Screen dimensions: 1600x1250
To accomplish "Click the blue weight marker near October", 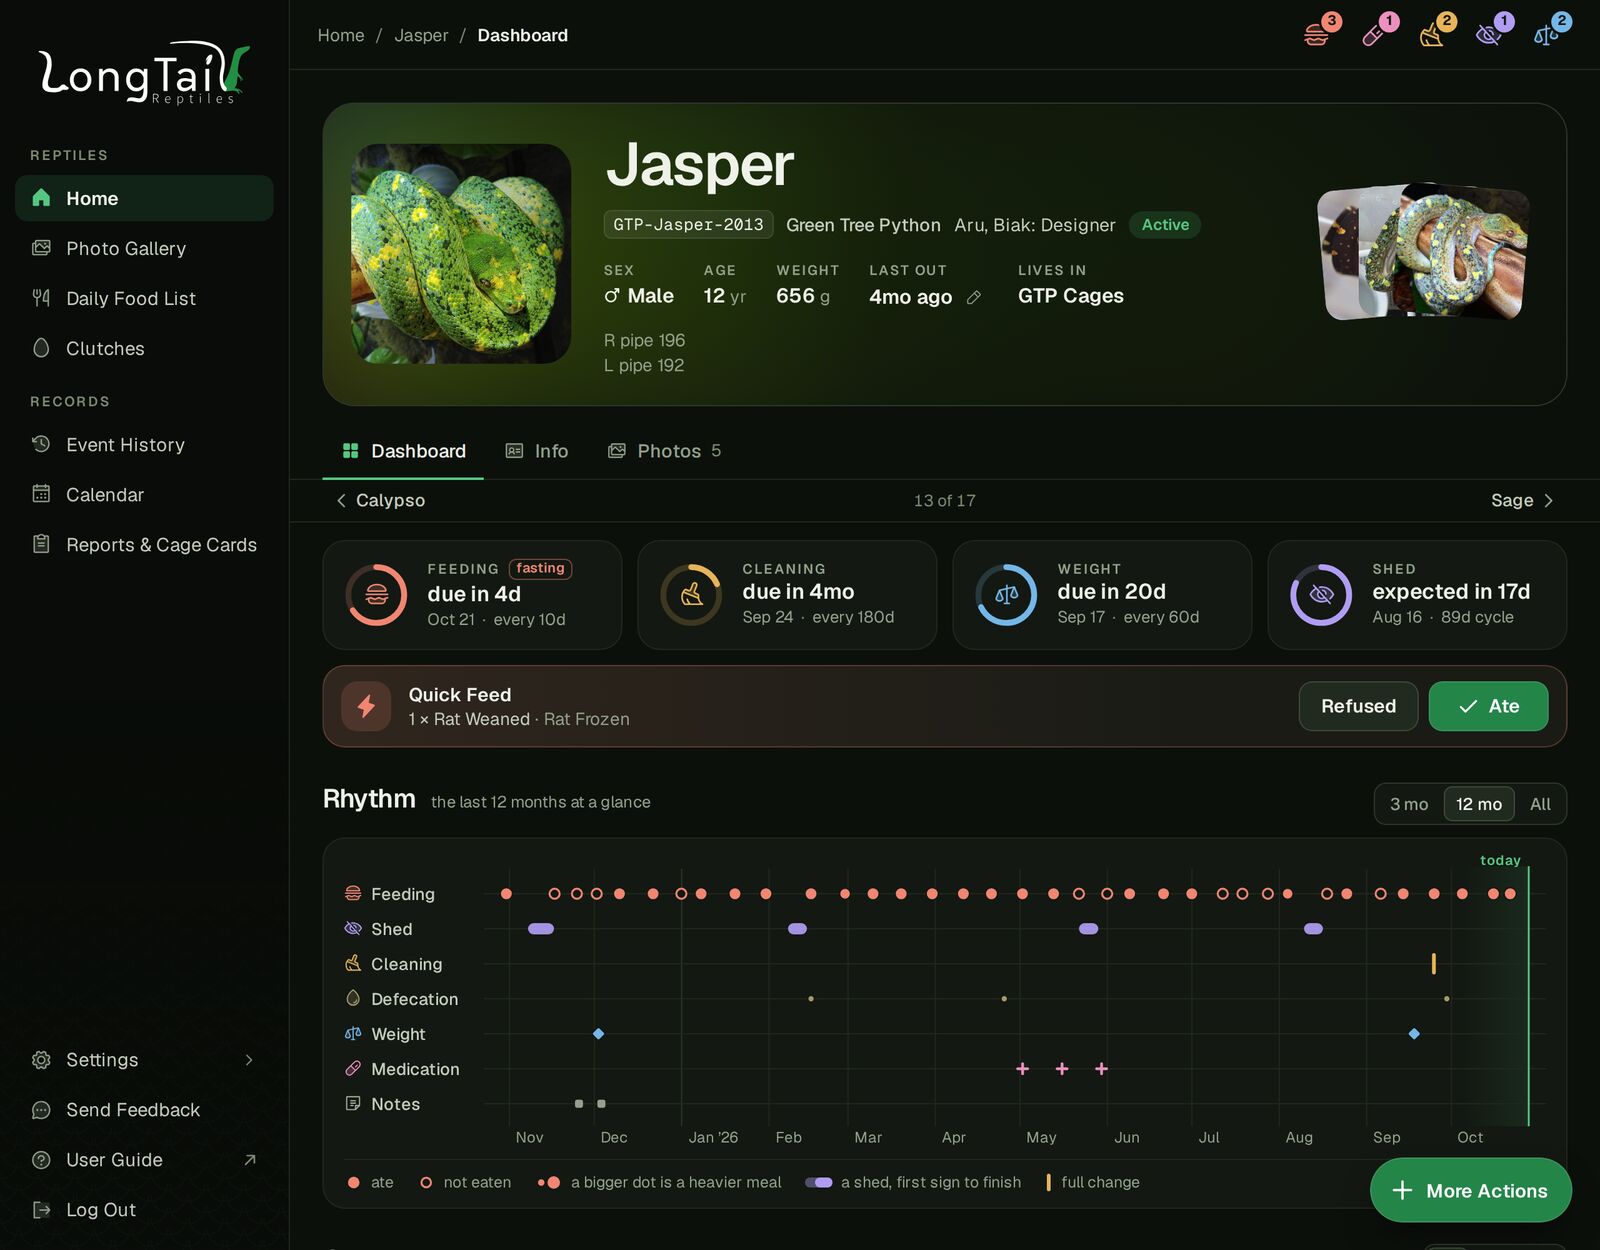I will 1414,1034.
